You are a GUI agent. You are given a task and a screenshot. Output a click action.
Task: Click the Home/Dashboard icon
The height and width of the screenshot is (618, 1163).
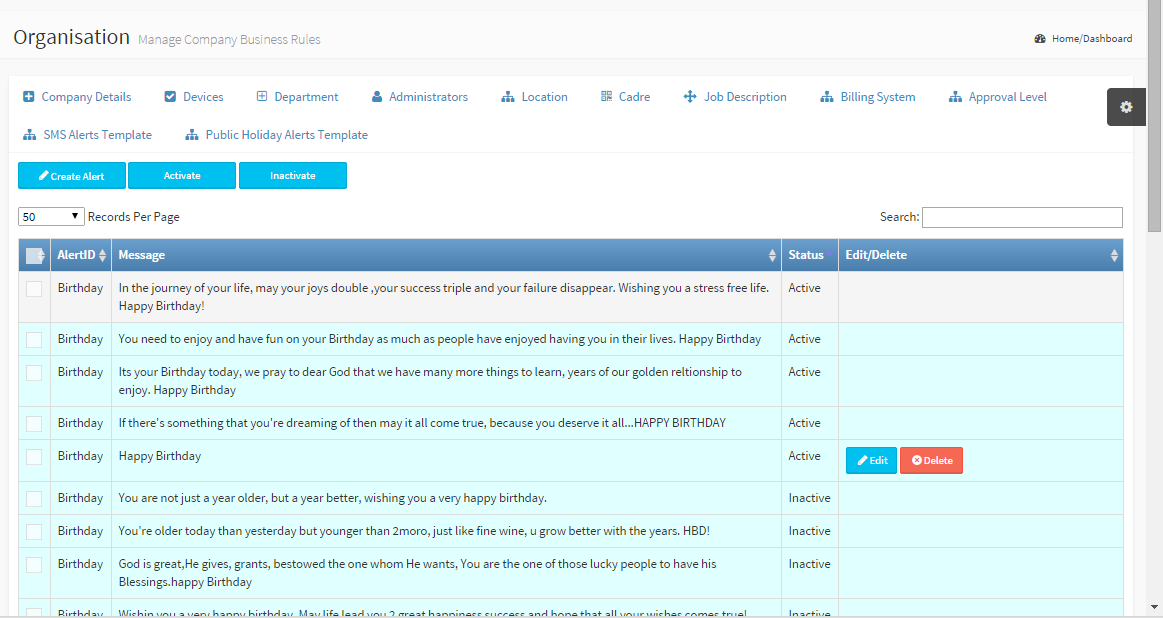coord(1040,39)
